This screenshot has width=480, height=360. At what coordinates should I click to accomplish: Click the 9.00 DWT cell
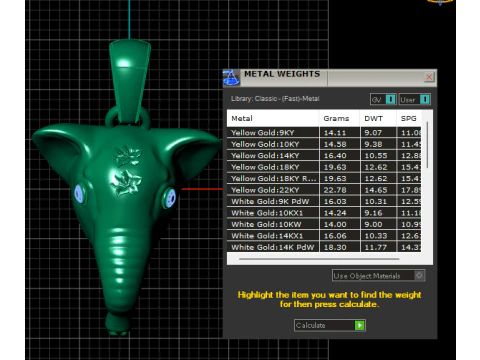pyautogui.click(x=378, y=224)
